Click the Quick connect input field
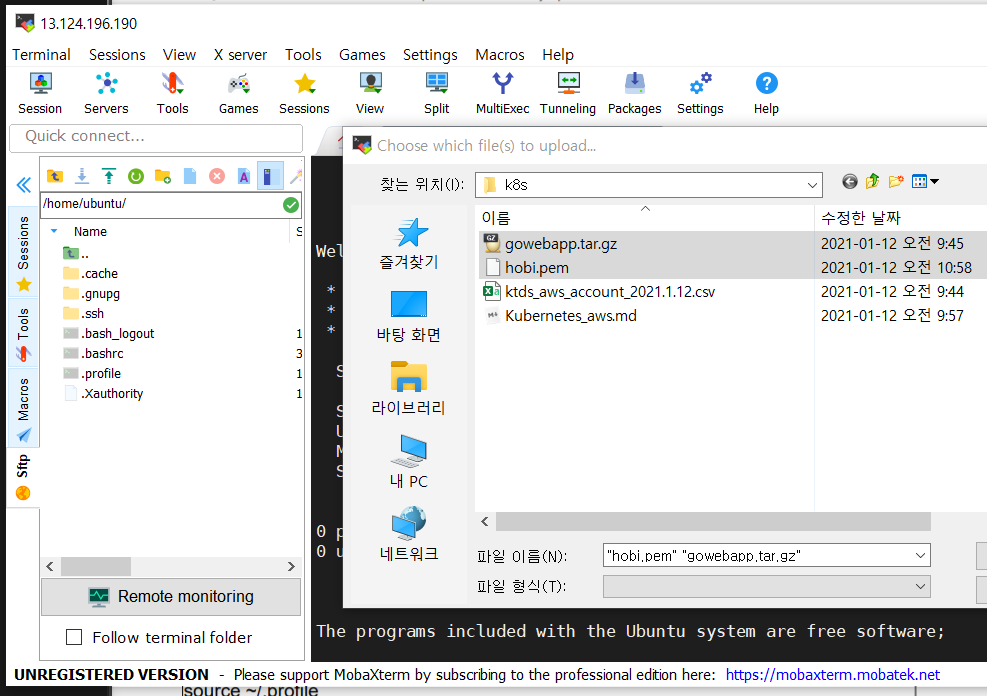The image size is (987, 696). click(x=156, y=137)
